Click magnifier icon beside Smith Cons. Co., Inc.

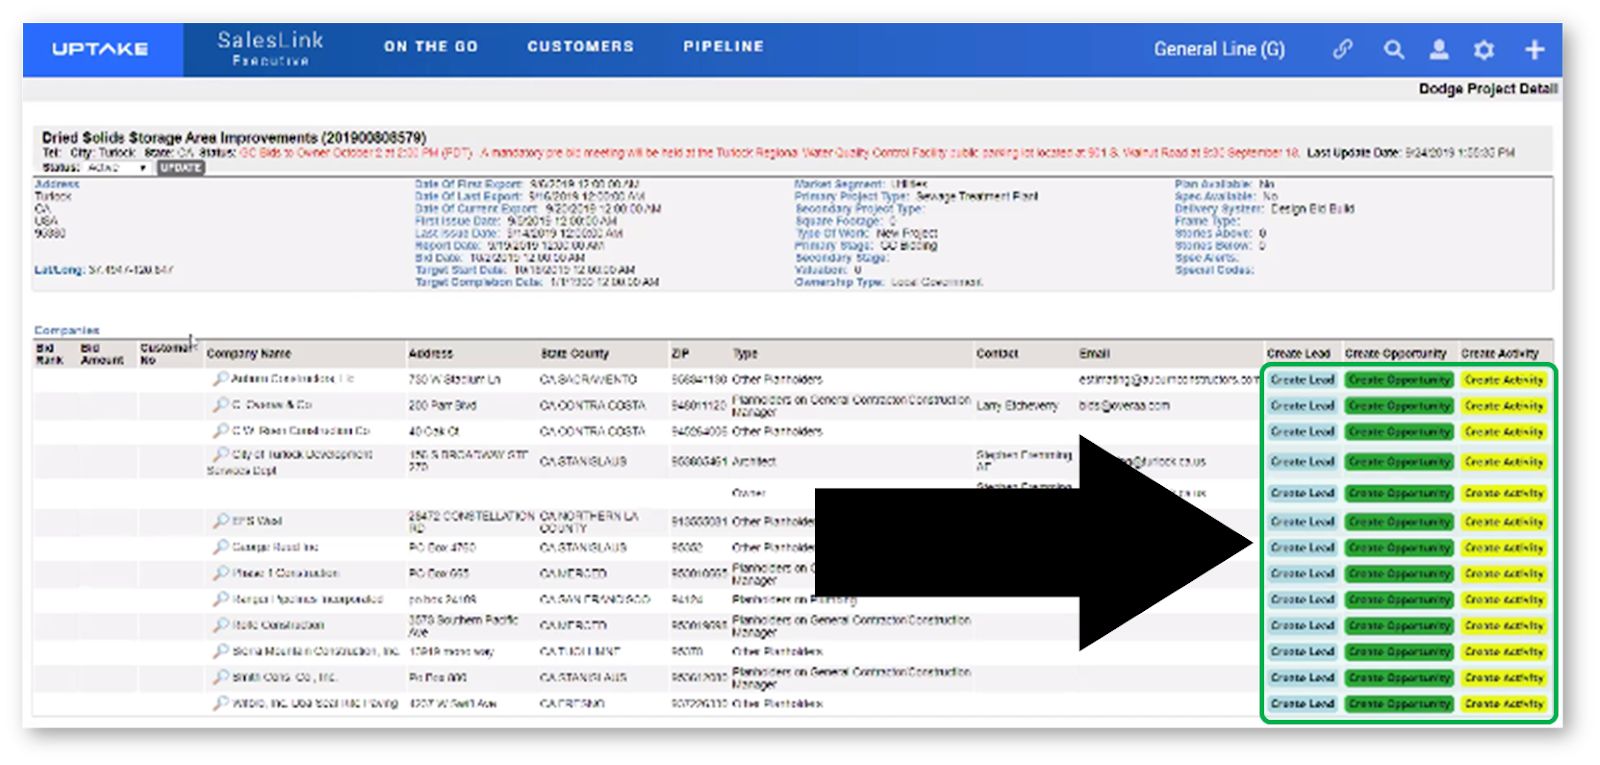[220, 677]
